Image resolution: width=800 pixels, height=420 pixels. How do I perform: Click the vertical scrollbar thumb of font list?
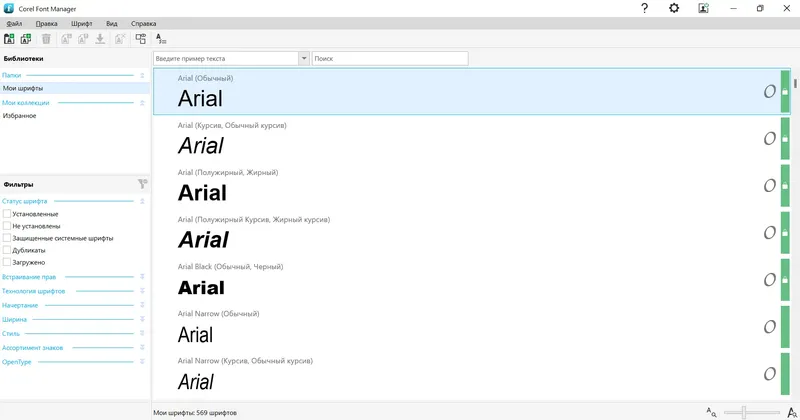[795, 83]
